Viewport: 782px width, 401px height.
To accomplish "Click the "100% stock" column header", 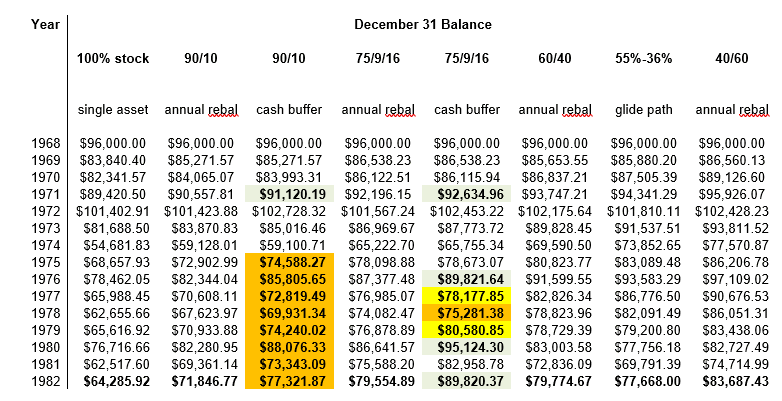I will point(113,59).
